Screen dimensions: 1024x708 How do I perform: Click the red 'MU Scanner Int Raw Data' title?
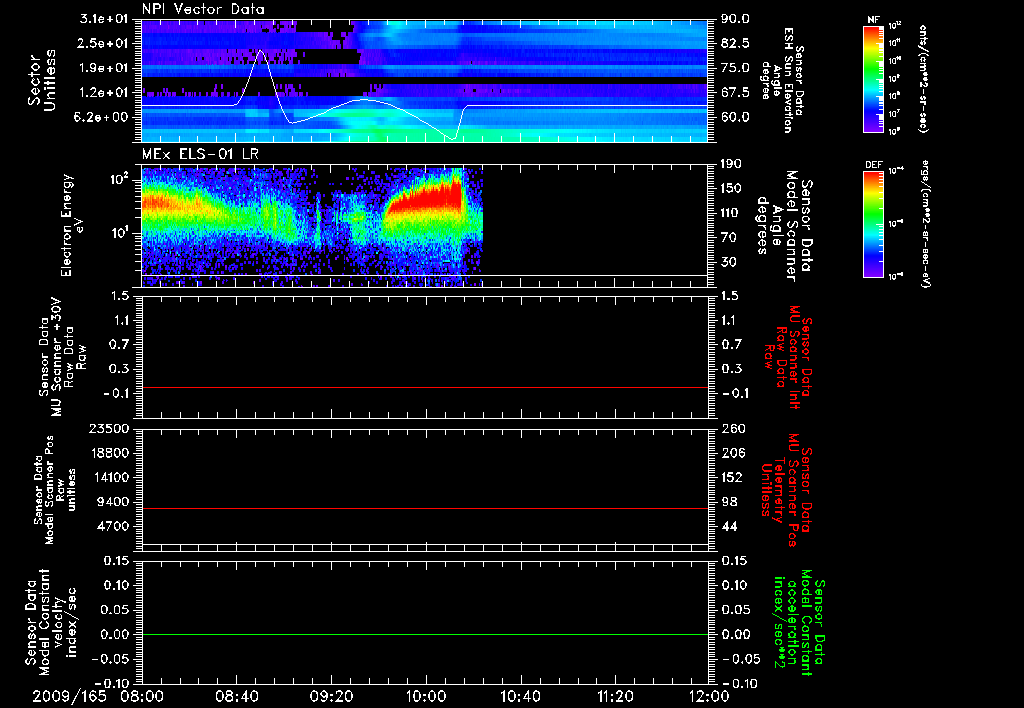tap(788, 357)
